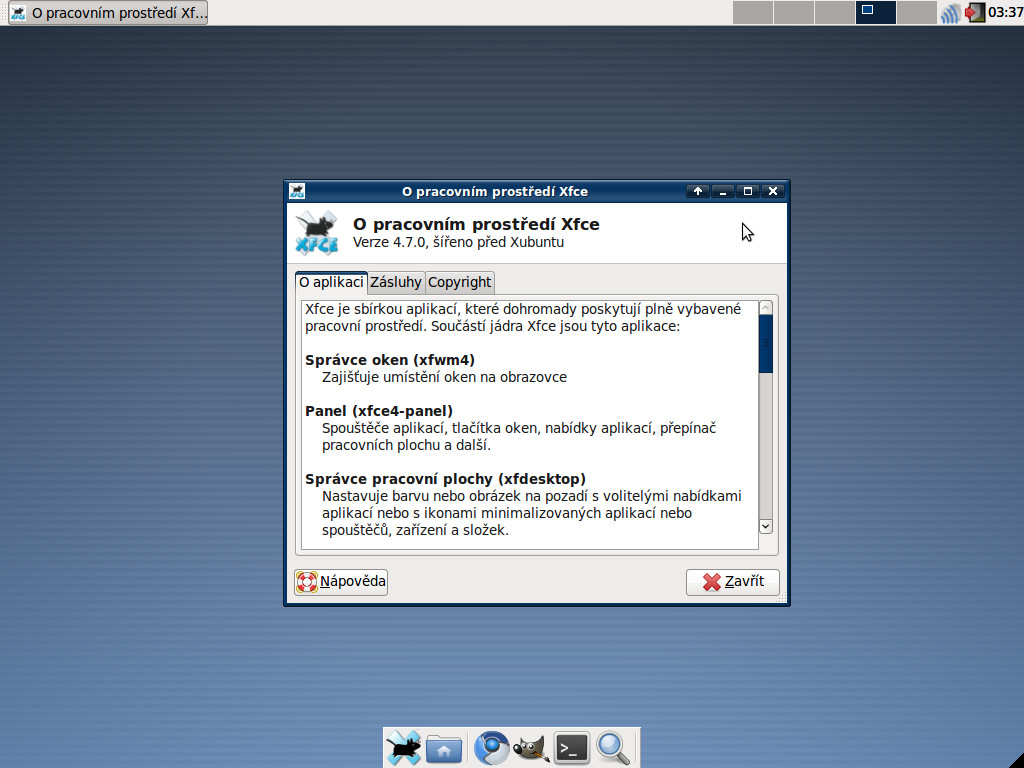Viewport: 1024px width, 768px height.
Task: Click the large Xfce mouse logo in the dialog header
Action: coord(317,232)
